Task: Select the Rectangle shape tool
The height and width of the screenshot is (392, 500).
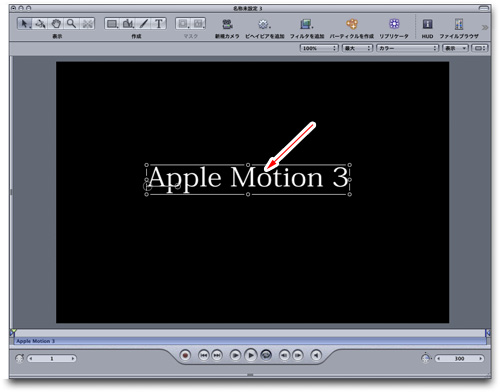Action: (112, 24)
